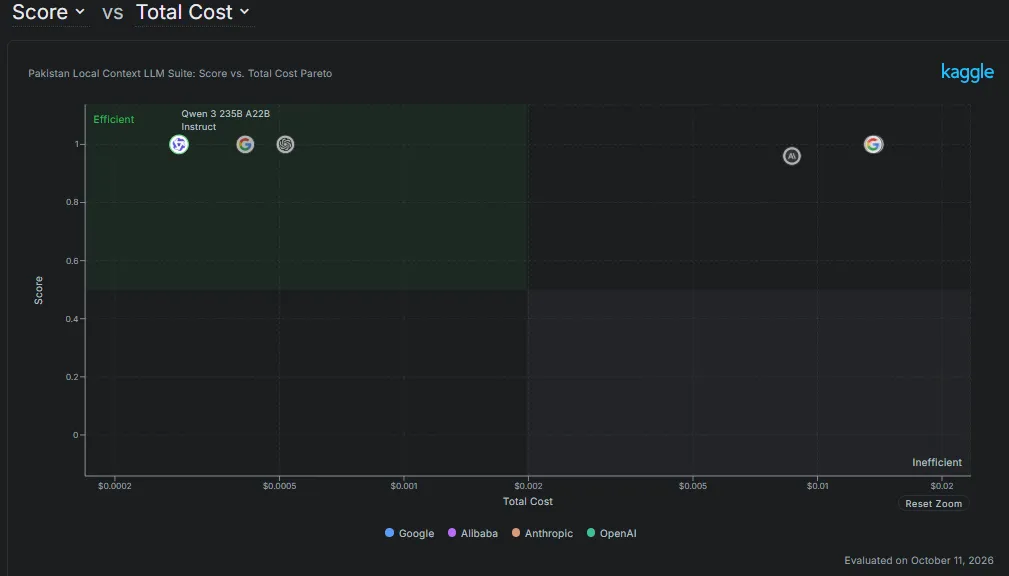The image size is (1009, 576).
Task: Toggle the Google legend entry
Action: 409,533
